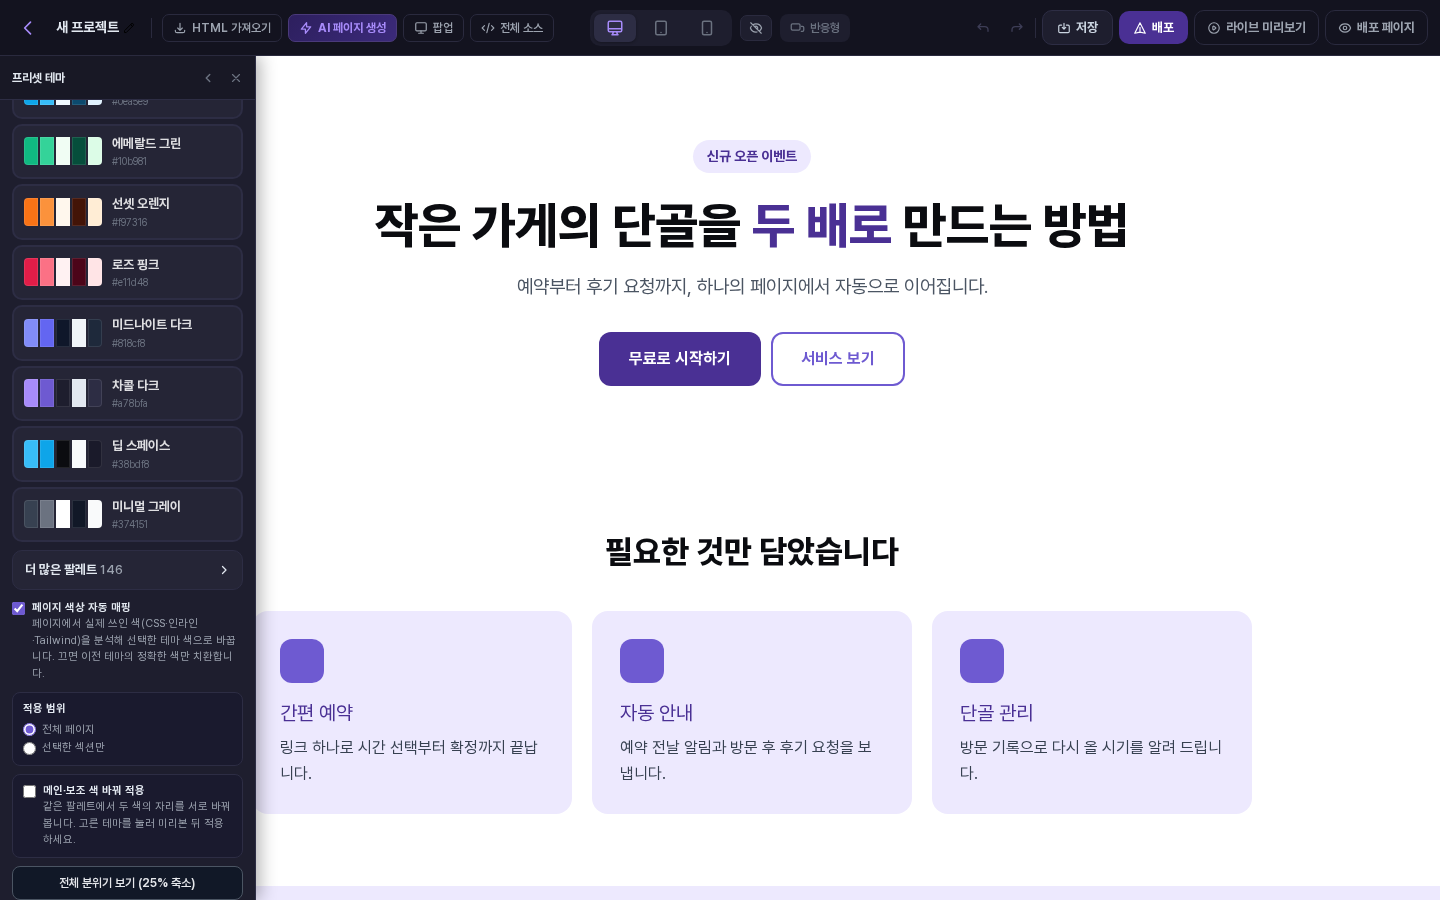Screen dimensions: 1440x900
Task: Click 전체 분위기 보기 (25% 축소)
Action: (x=127, y=883)
